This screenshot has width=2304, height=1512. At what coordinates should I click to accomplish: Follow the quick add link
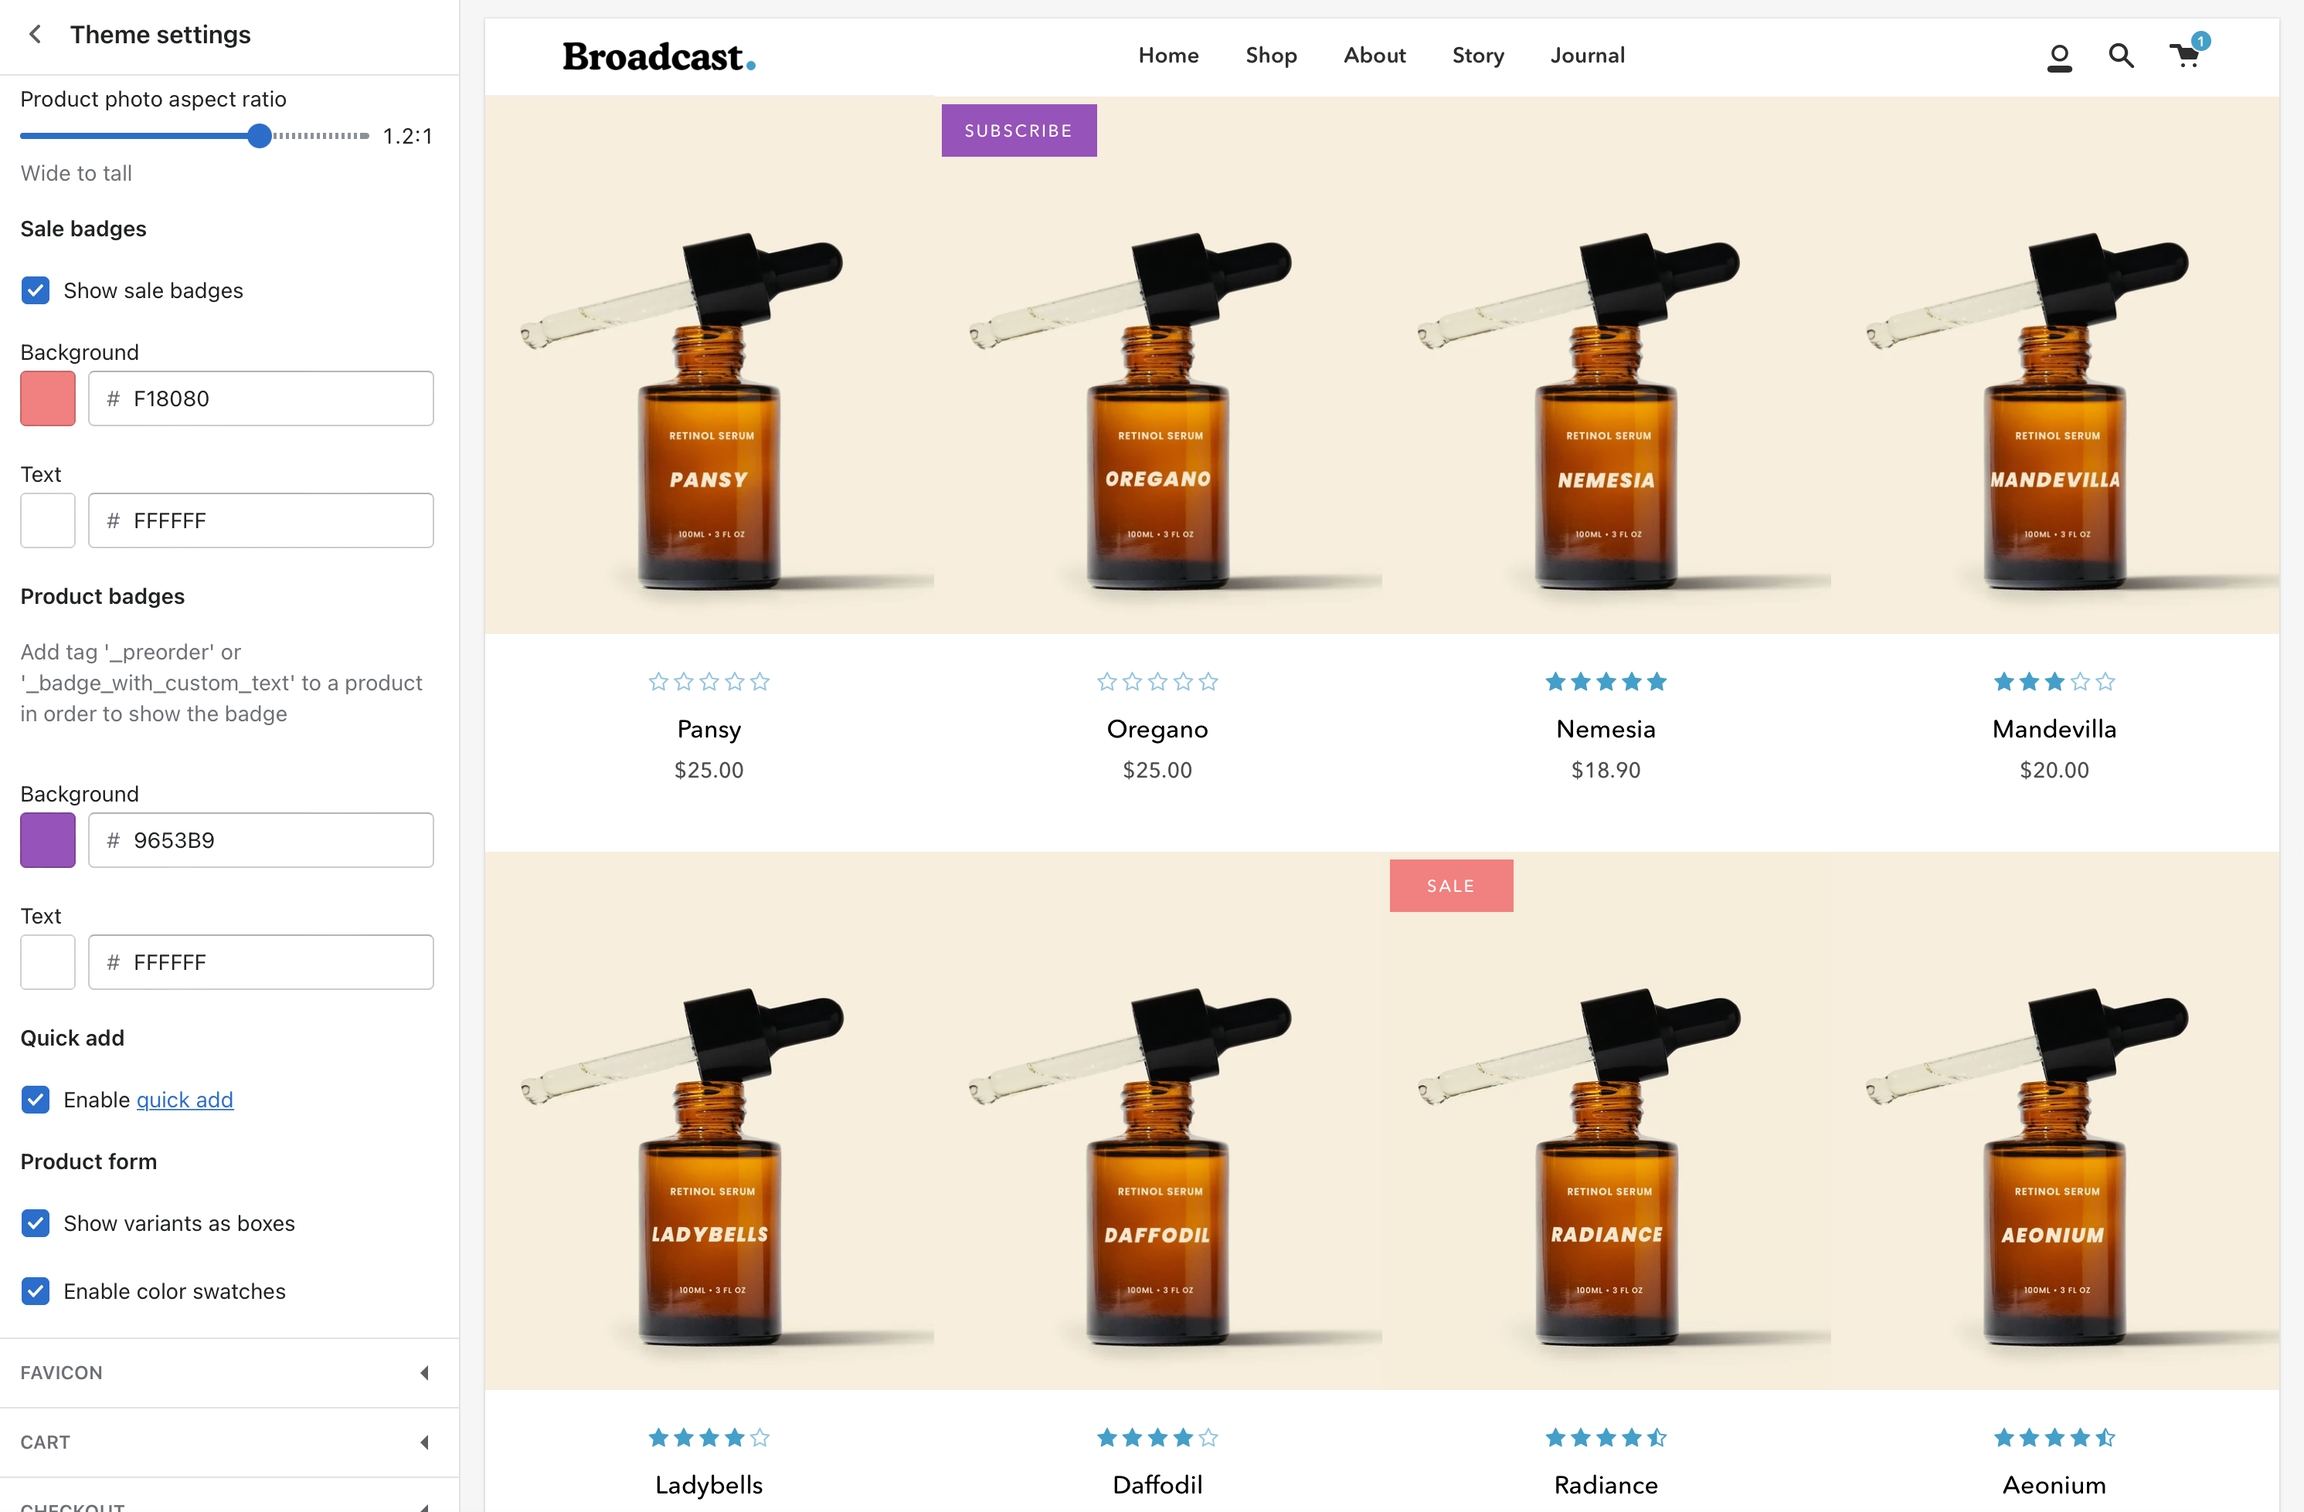pyautogui.click(x=184, y=1100)
